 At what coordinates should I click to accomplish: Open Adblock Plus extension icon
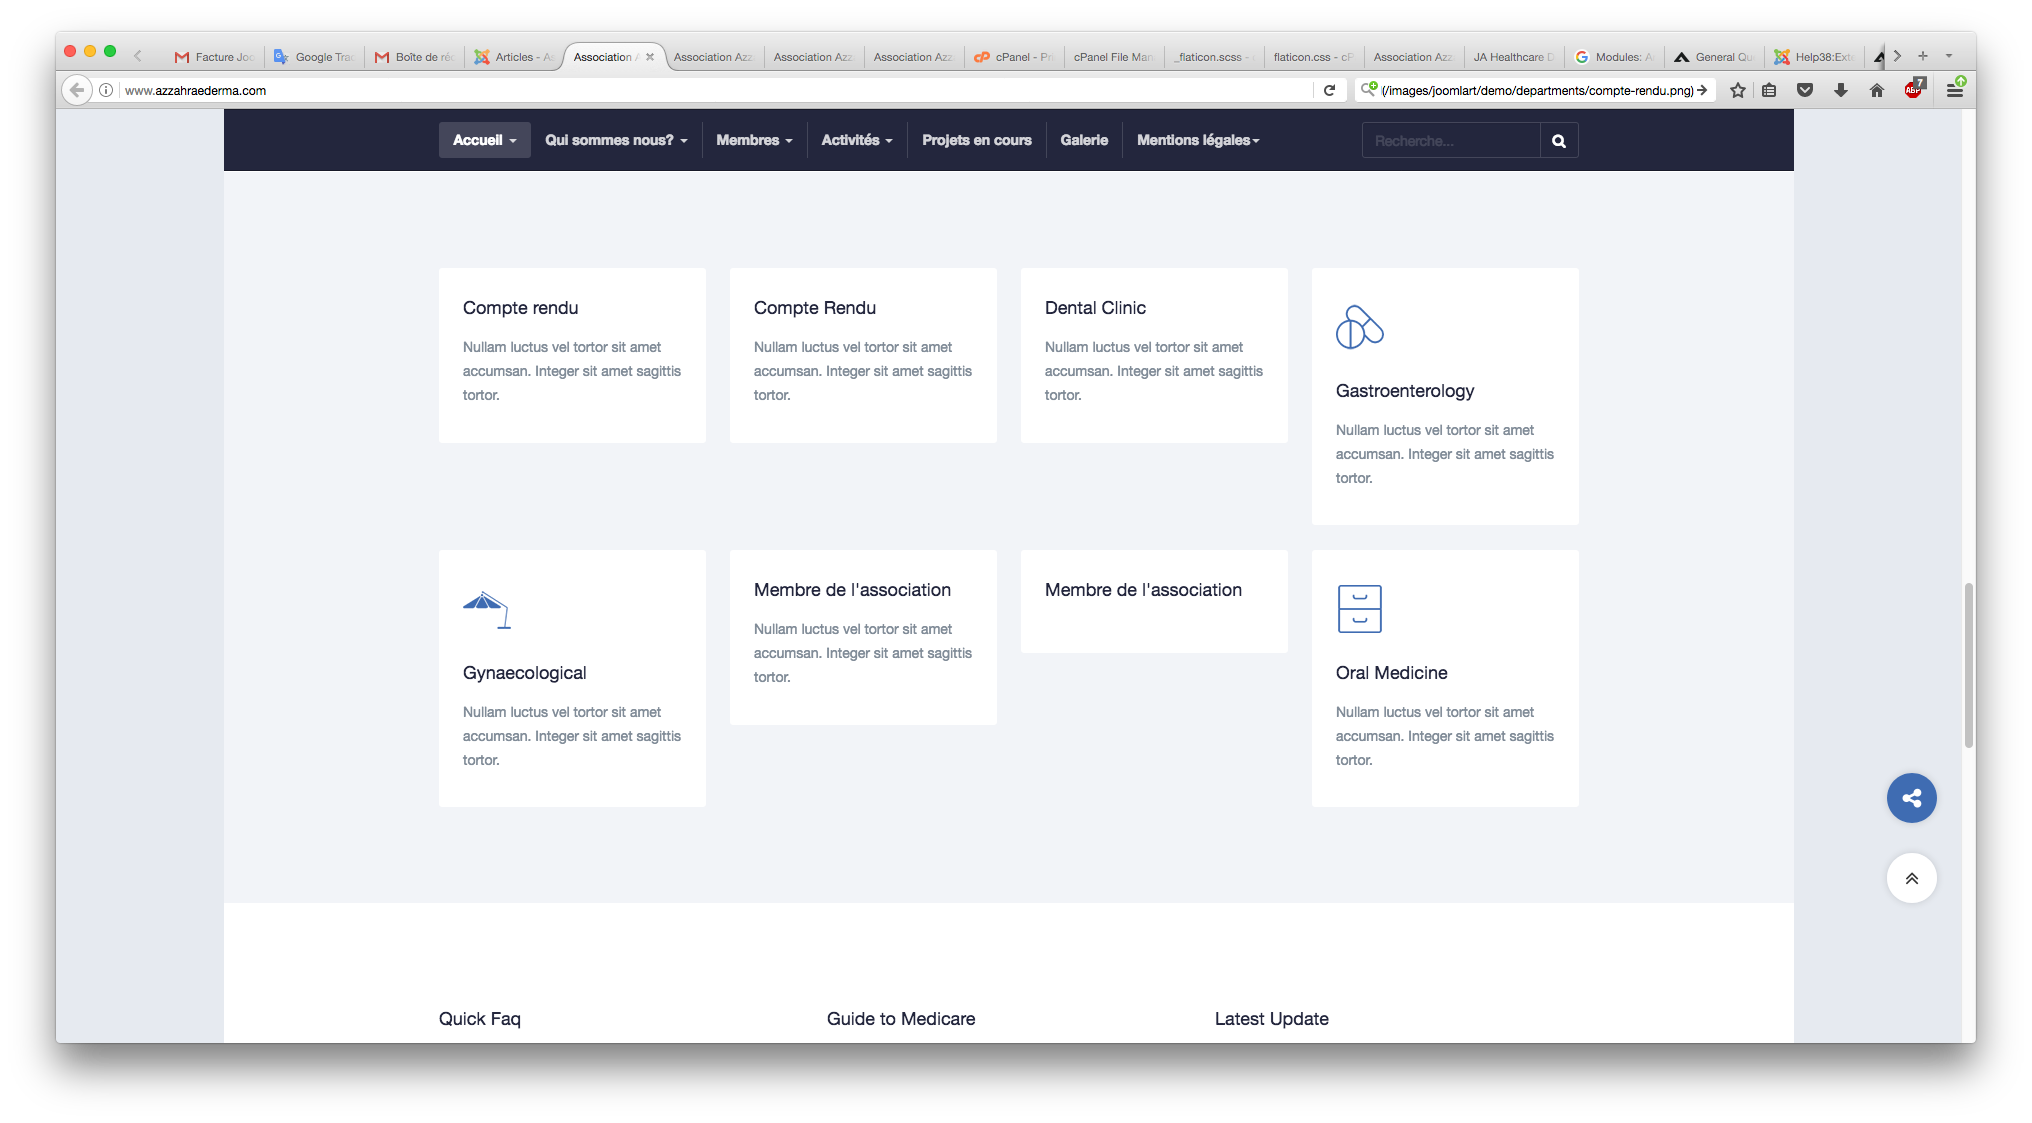point(1914,90)
